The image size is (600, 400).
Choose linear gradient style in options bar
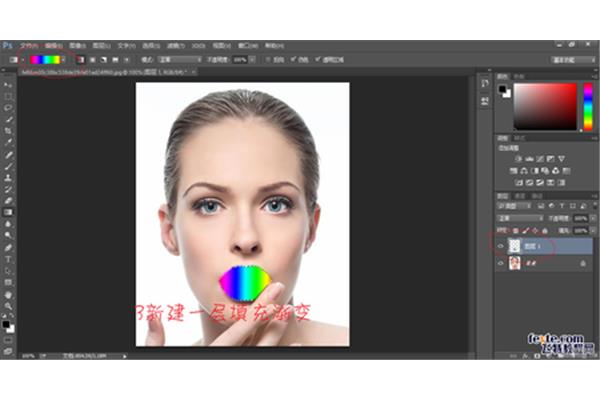tap(80, 60)
